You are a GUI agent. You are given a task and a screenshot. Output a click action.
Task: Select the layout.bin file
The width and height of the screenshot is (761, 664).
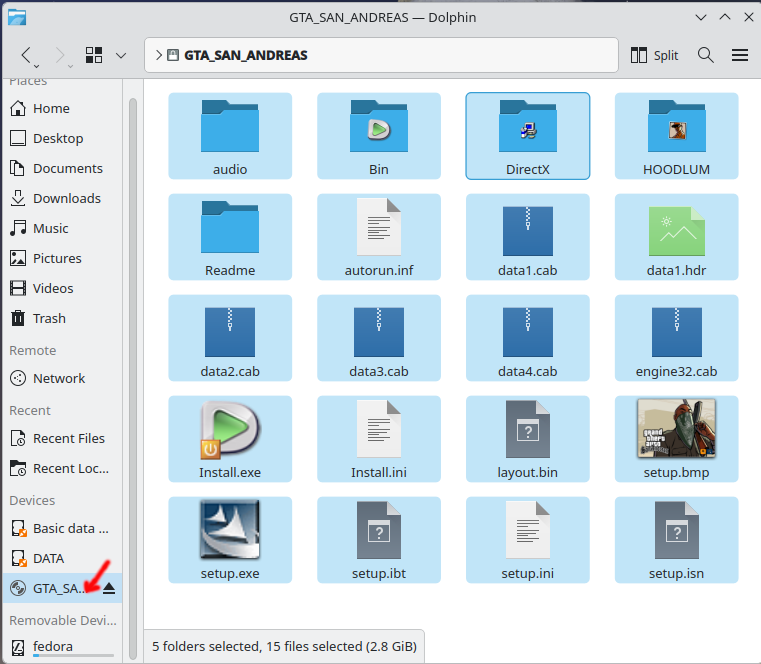point(528,439)
